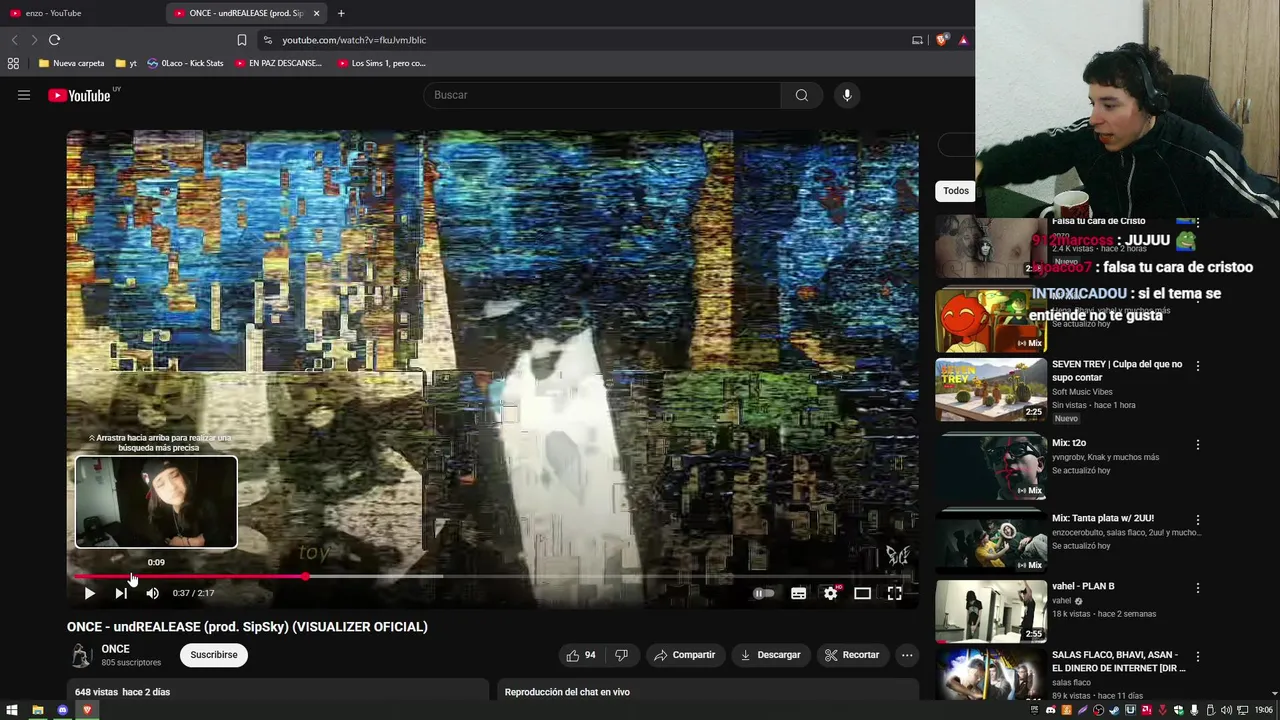Click the search magnifier button

point(801,95)
